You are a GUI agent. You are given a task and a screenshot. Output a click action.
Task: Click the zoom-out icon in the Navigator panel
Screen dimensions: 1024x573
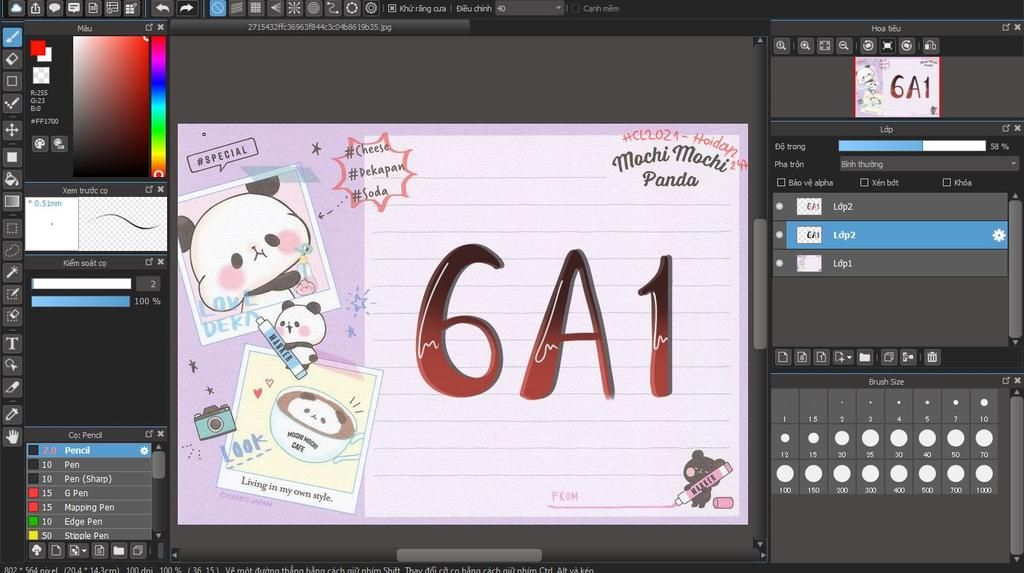[844, 46]
